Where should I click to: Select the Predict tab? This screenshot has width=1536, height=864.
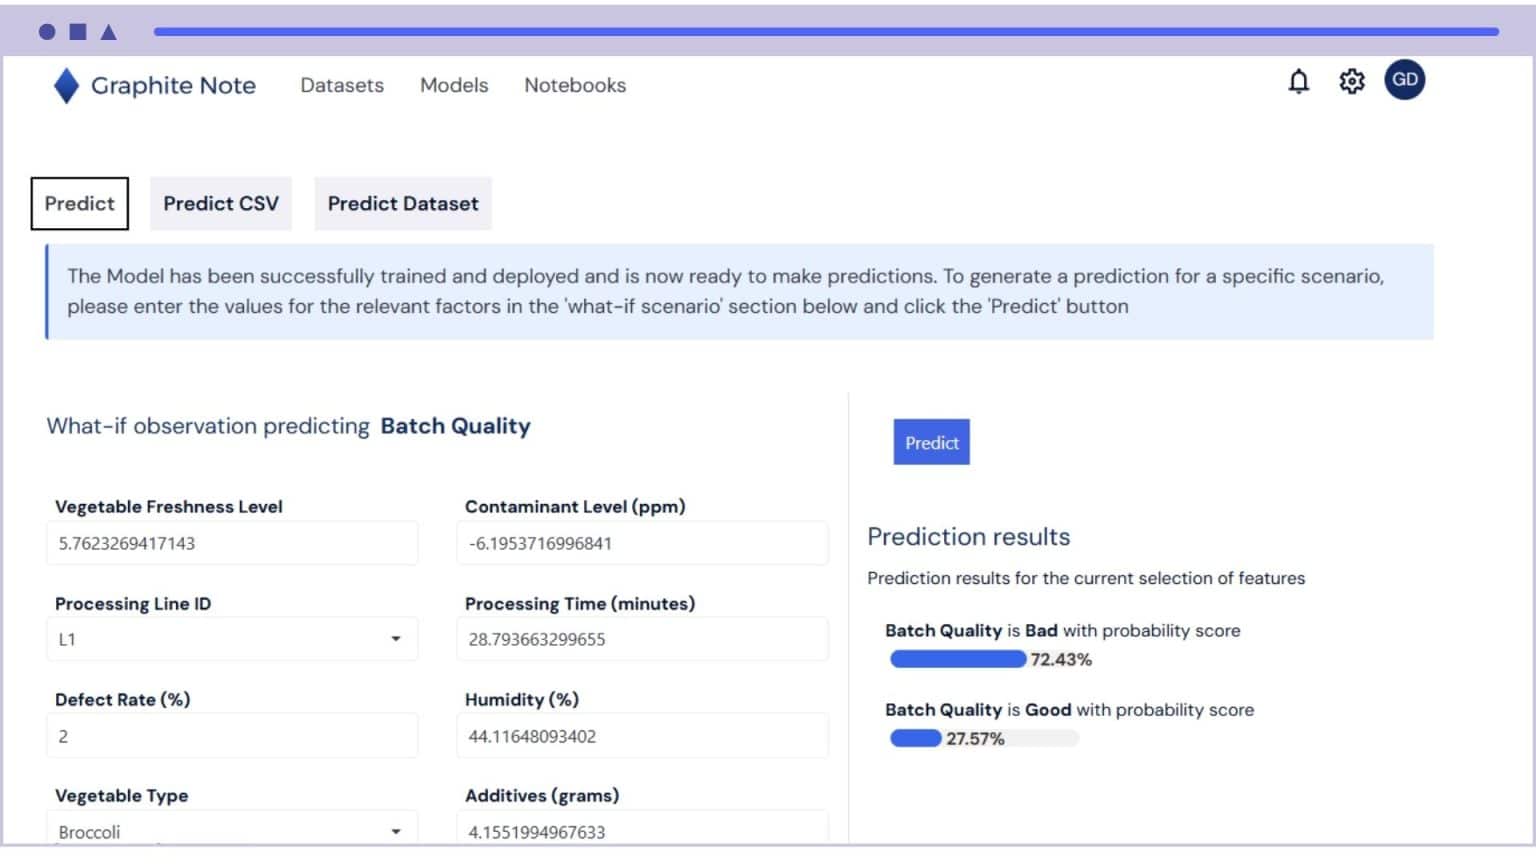(x=79, y=203)
